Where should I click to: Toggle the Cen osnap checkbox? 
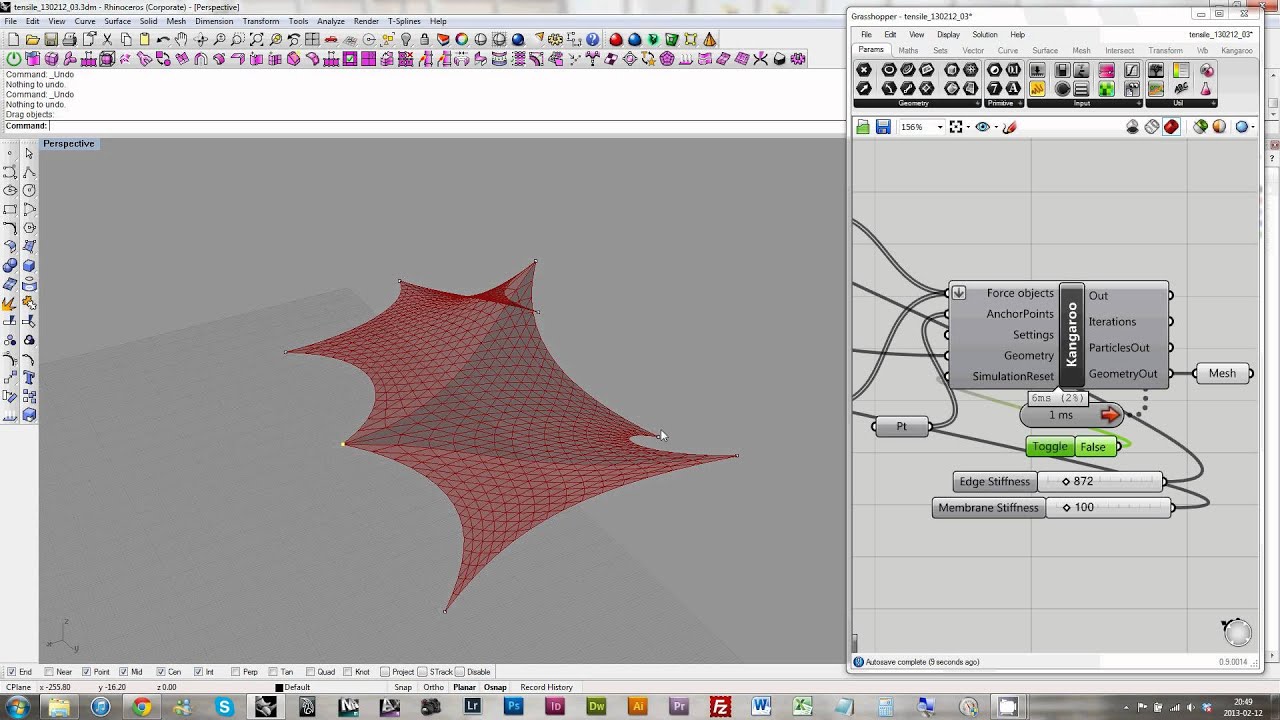pyautogui.click(x=161, y=672)
